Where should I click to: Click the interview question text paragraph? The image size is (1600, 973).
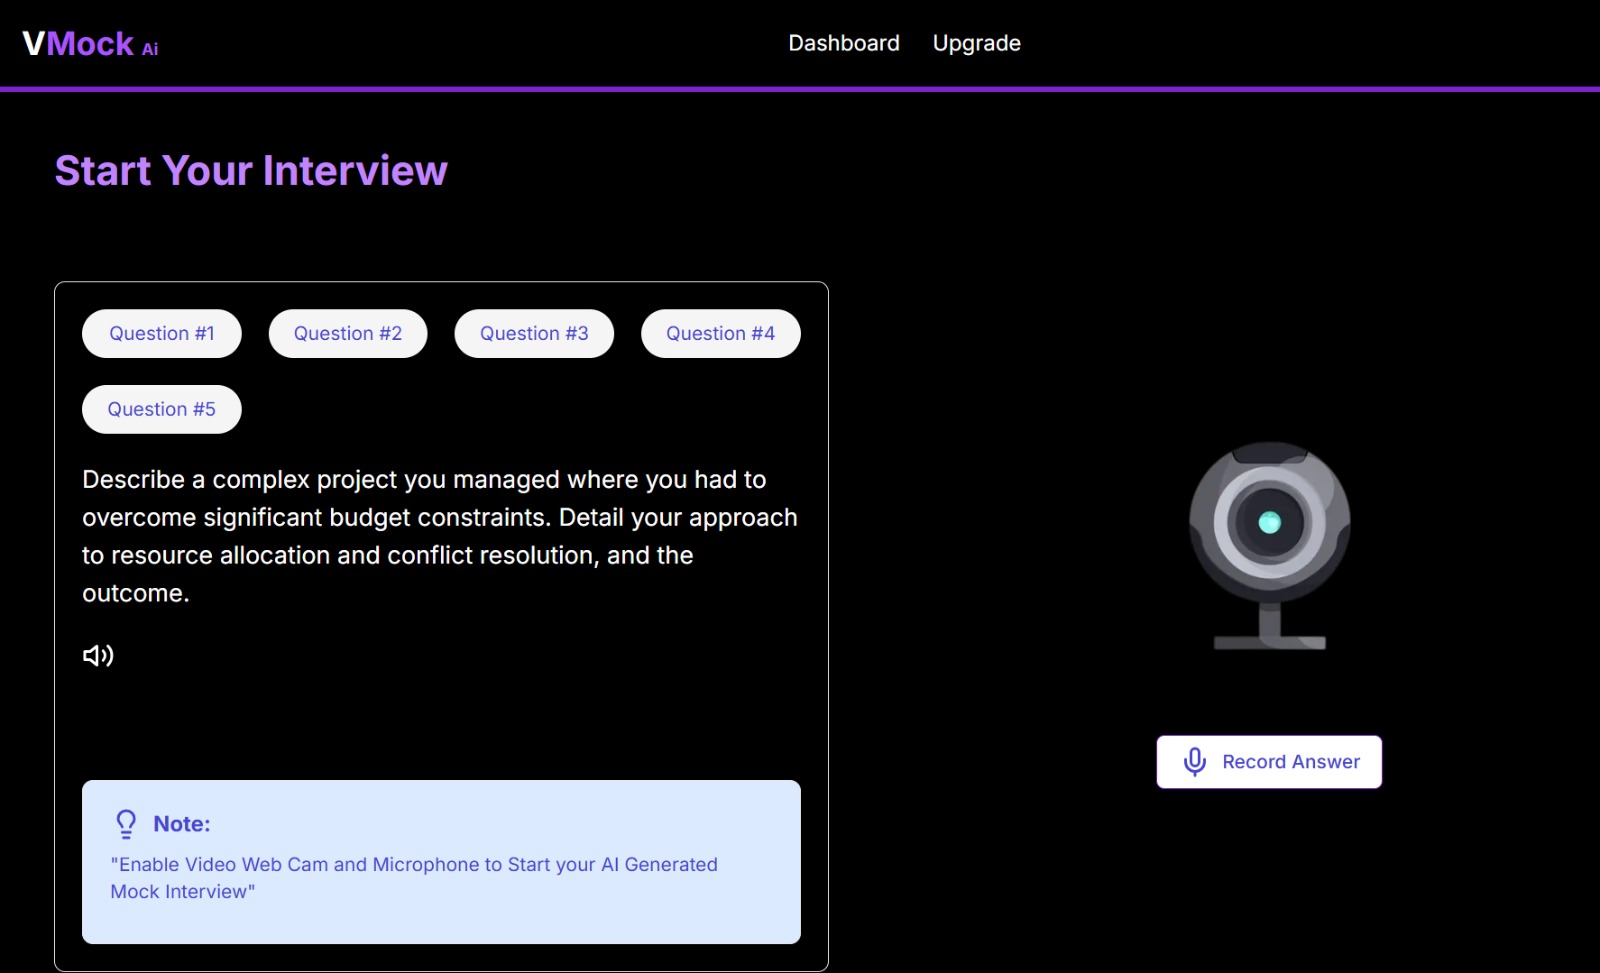[440, 537]
